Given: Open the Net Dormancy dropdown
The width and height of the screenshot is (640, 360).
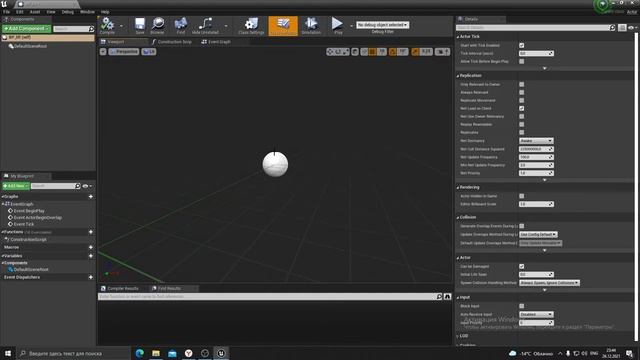Looking at the screenshot, I should (x=536, y=141).
